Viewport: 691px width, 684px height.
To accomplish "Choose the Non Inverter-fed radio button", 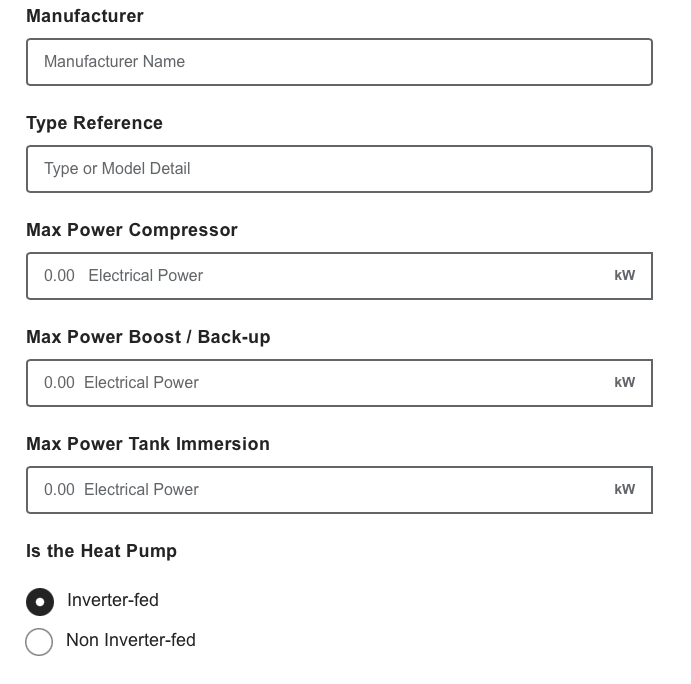I will pyautogui.click(x=39, y=641).
